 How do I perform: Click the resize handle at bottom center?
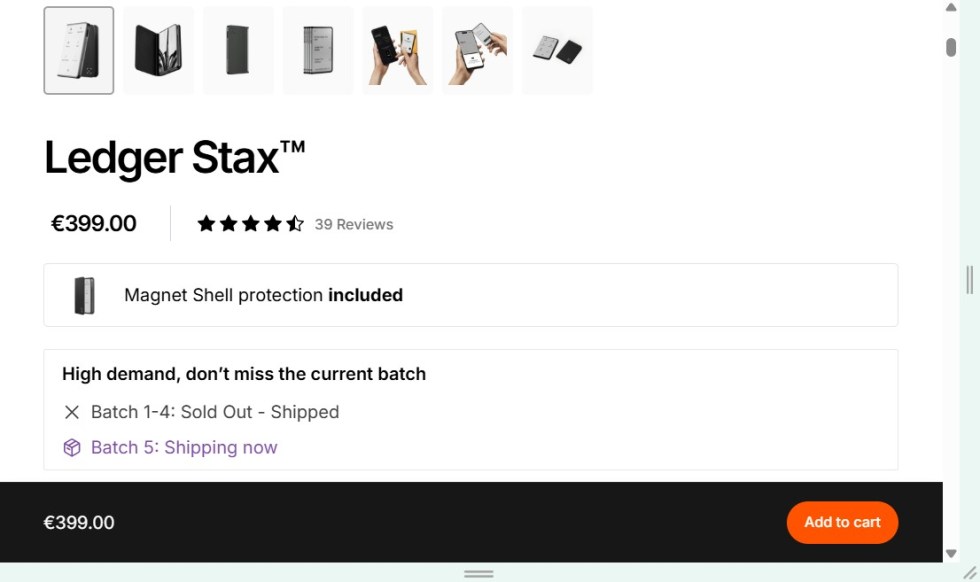[x=479, y=573]
